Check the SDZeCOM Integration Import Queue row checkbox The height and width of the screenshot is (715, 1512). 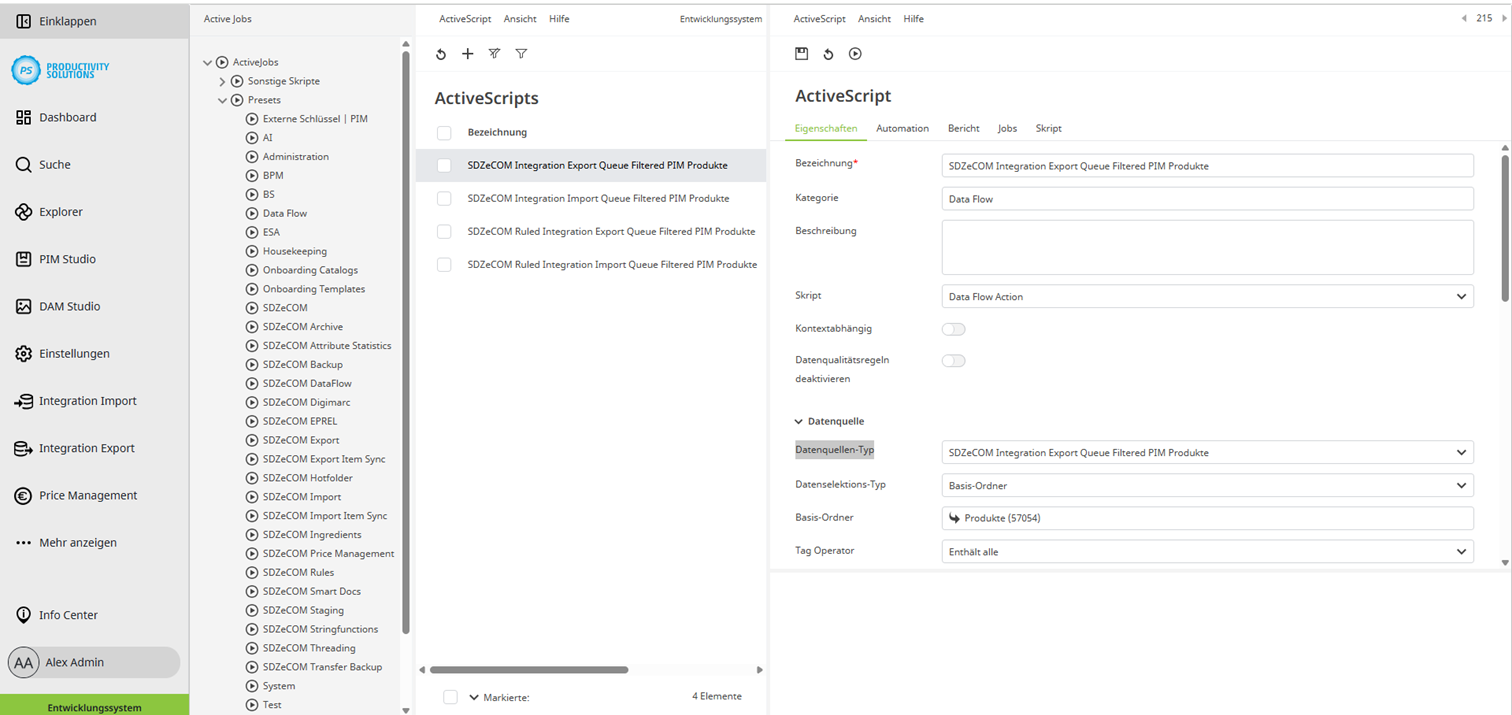pos(443,198)
